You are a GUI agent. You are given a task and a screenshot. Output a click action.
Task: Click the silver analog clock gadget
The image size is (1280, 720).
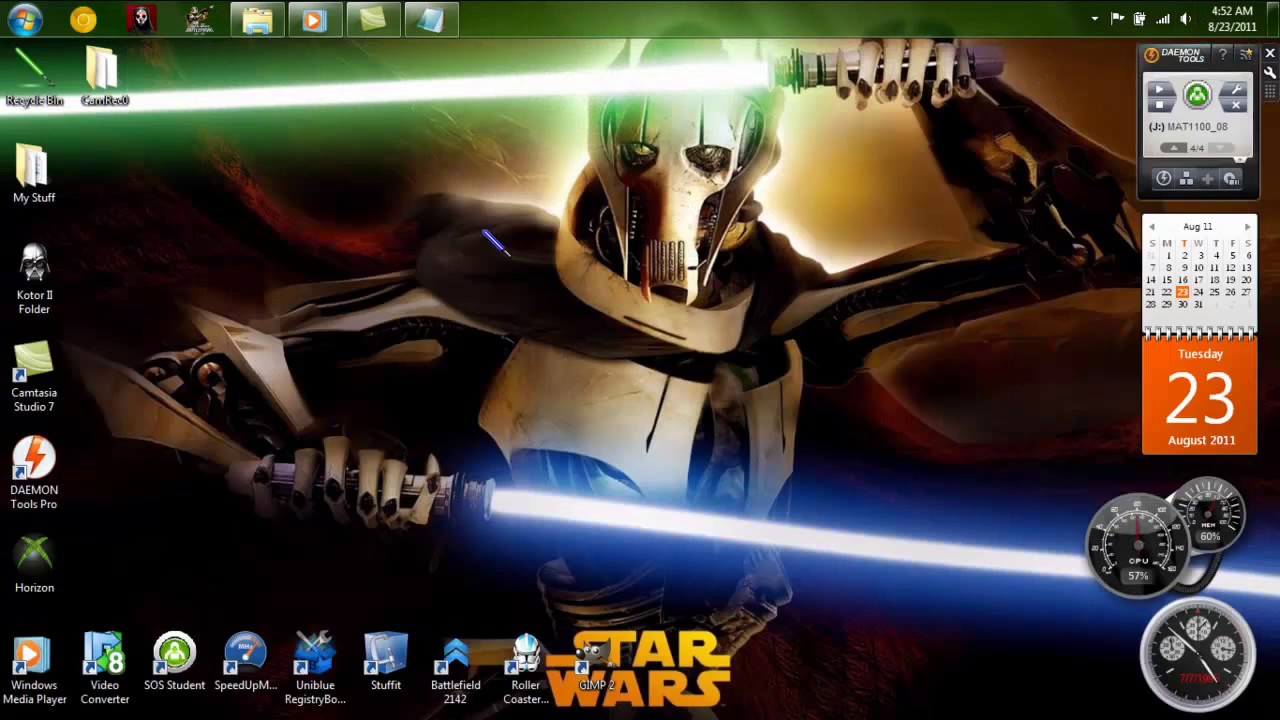pyautogui.click(x=1197, y=655)
